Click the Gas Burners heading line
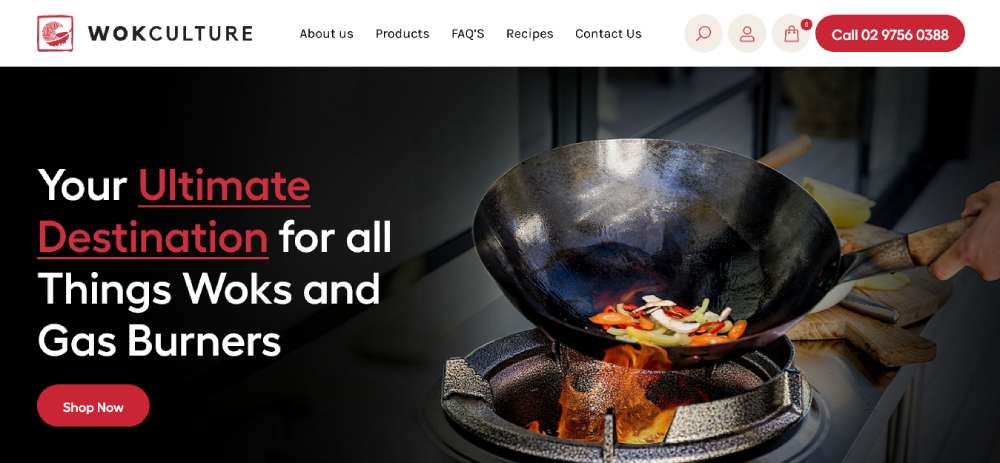 pos(159,341)
